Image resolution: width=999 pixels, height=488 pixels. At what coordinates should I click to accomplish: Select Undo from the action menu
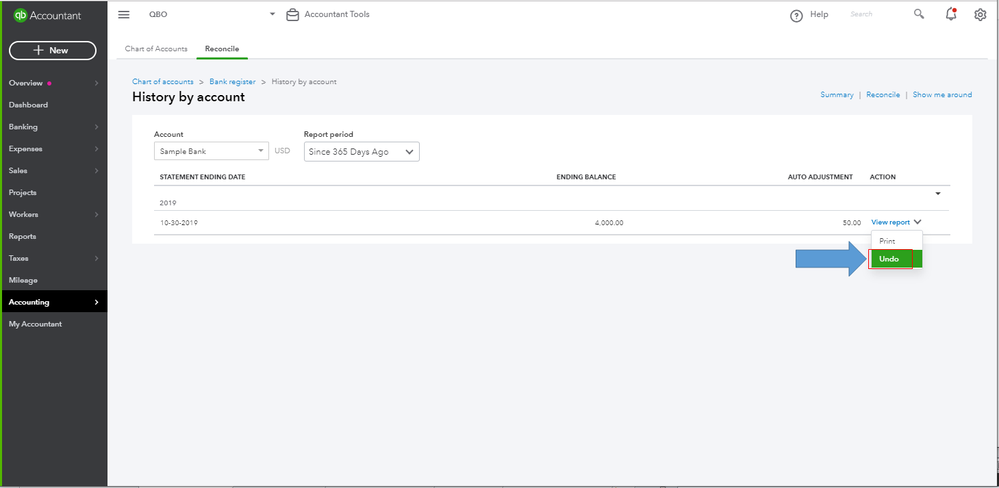pos(889,259)
